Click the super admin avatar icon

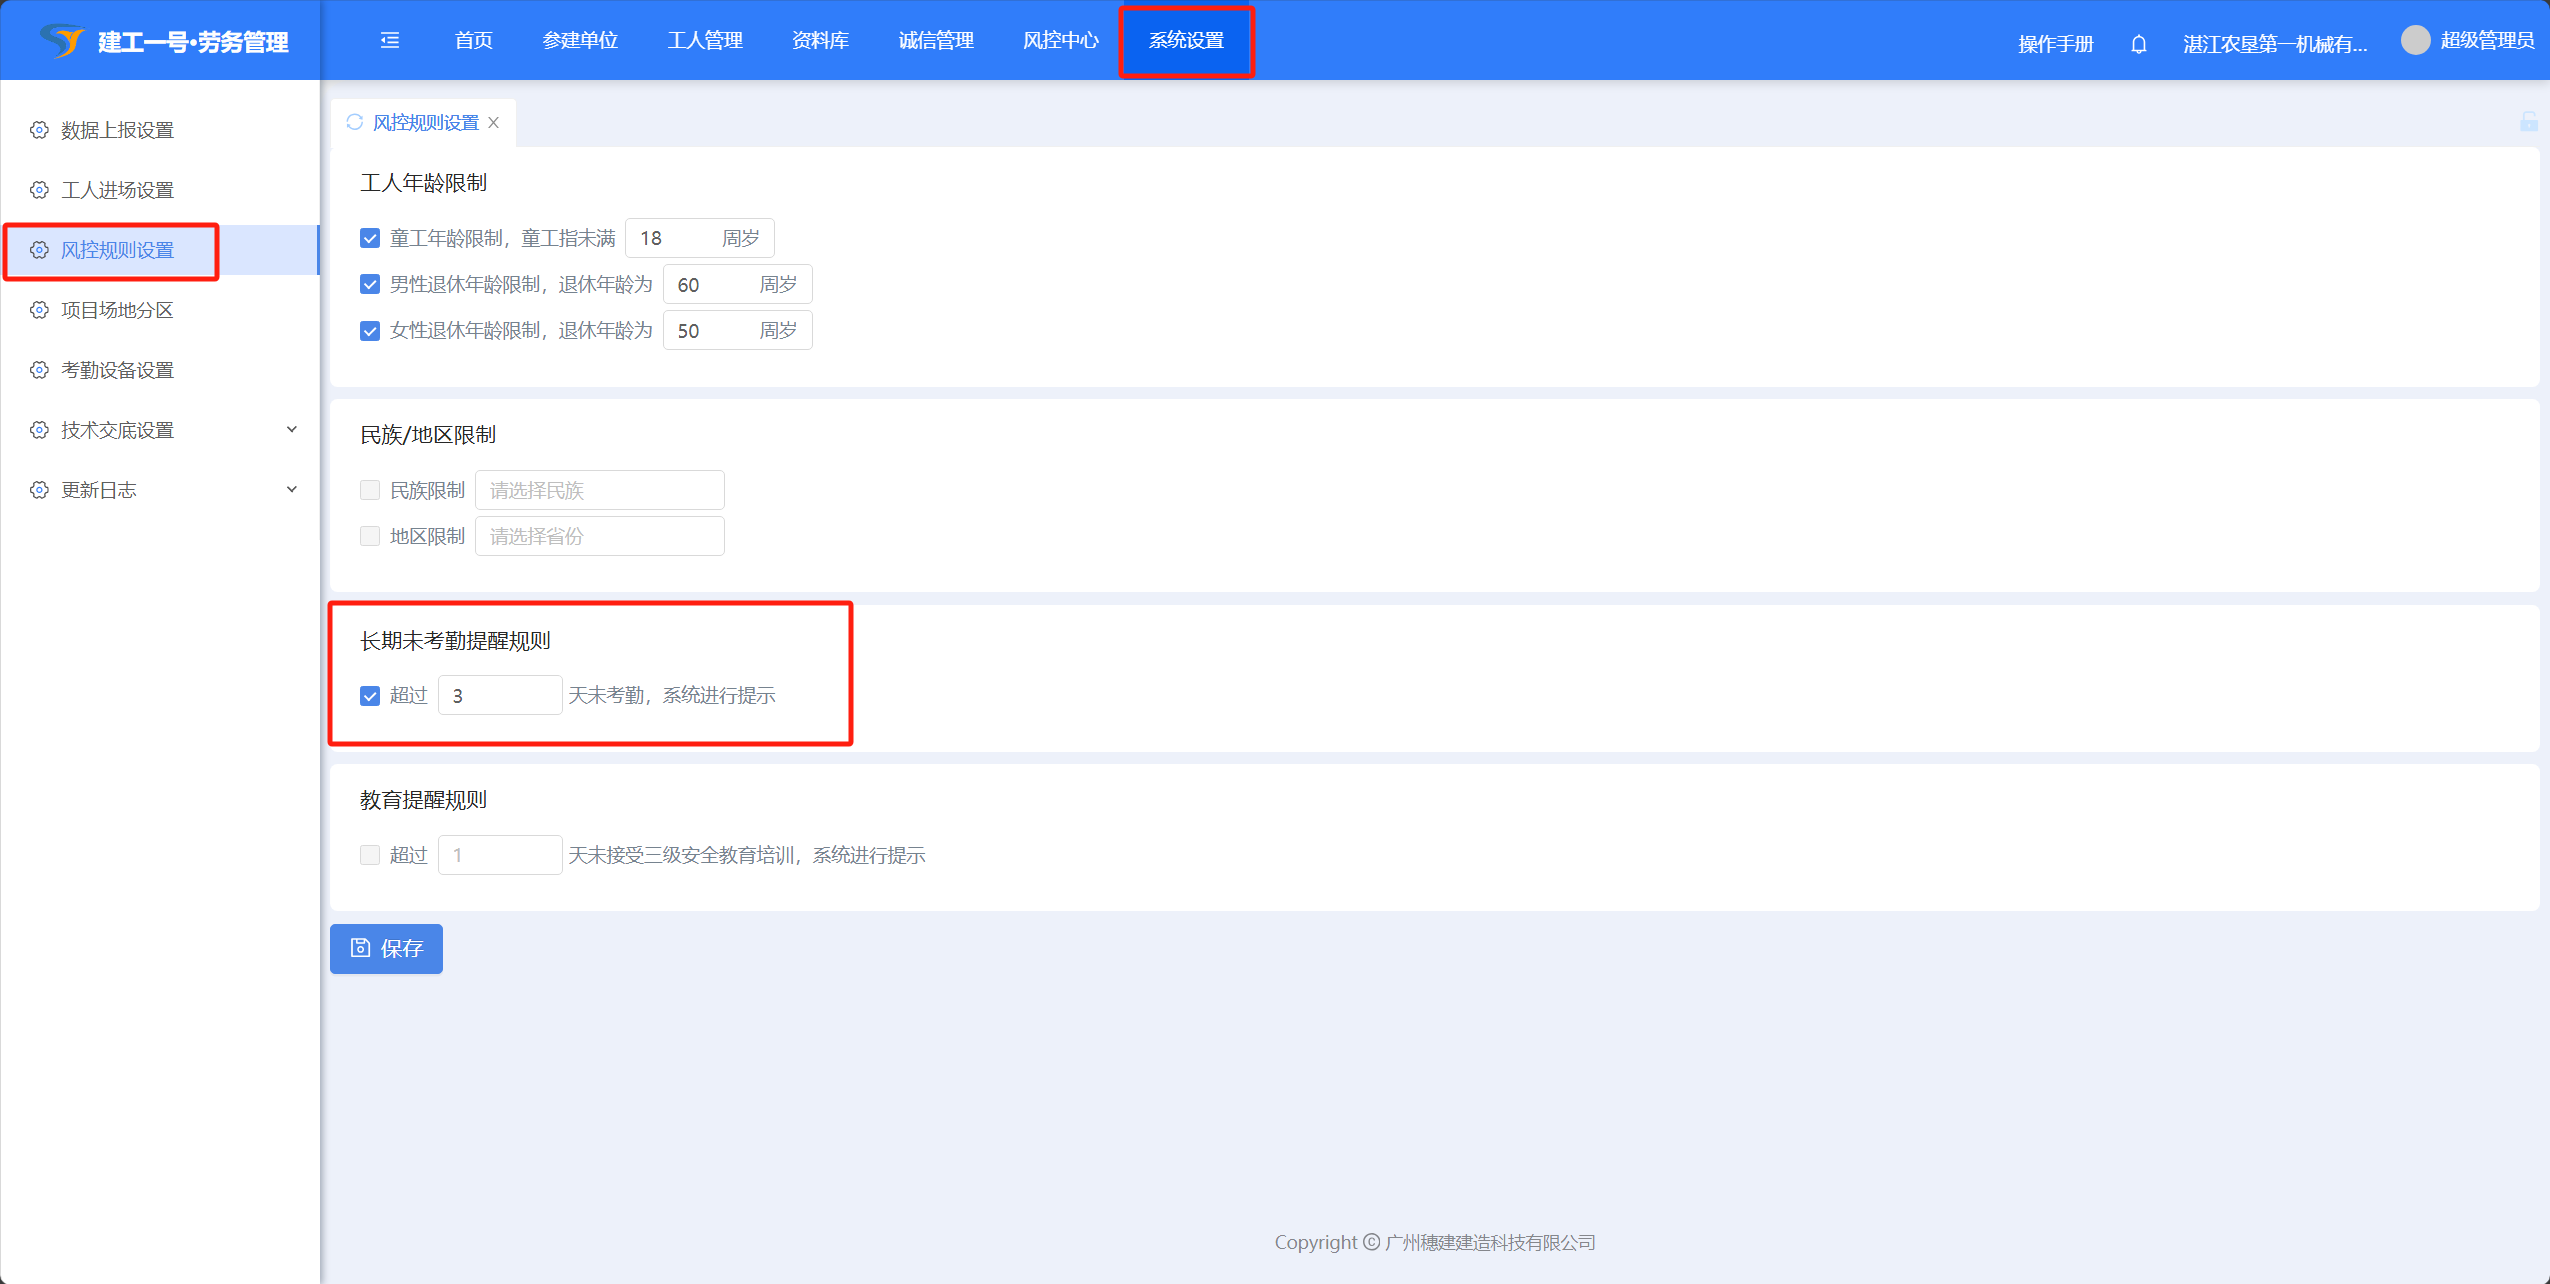pos(2415,40)
